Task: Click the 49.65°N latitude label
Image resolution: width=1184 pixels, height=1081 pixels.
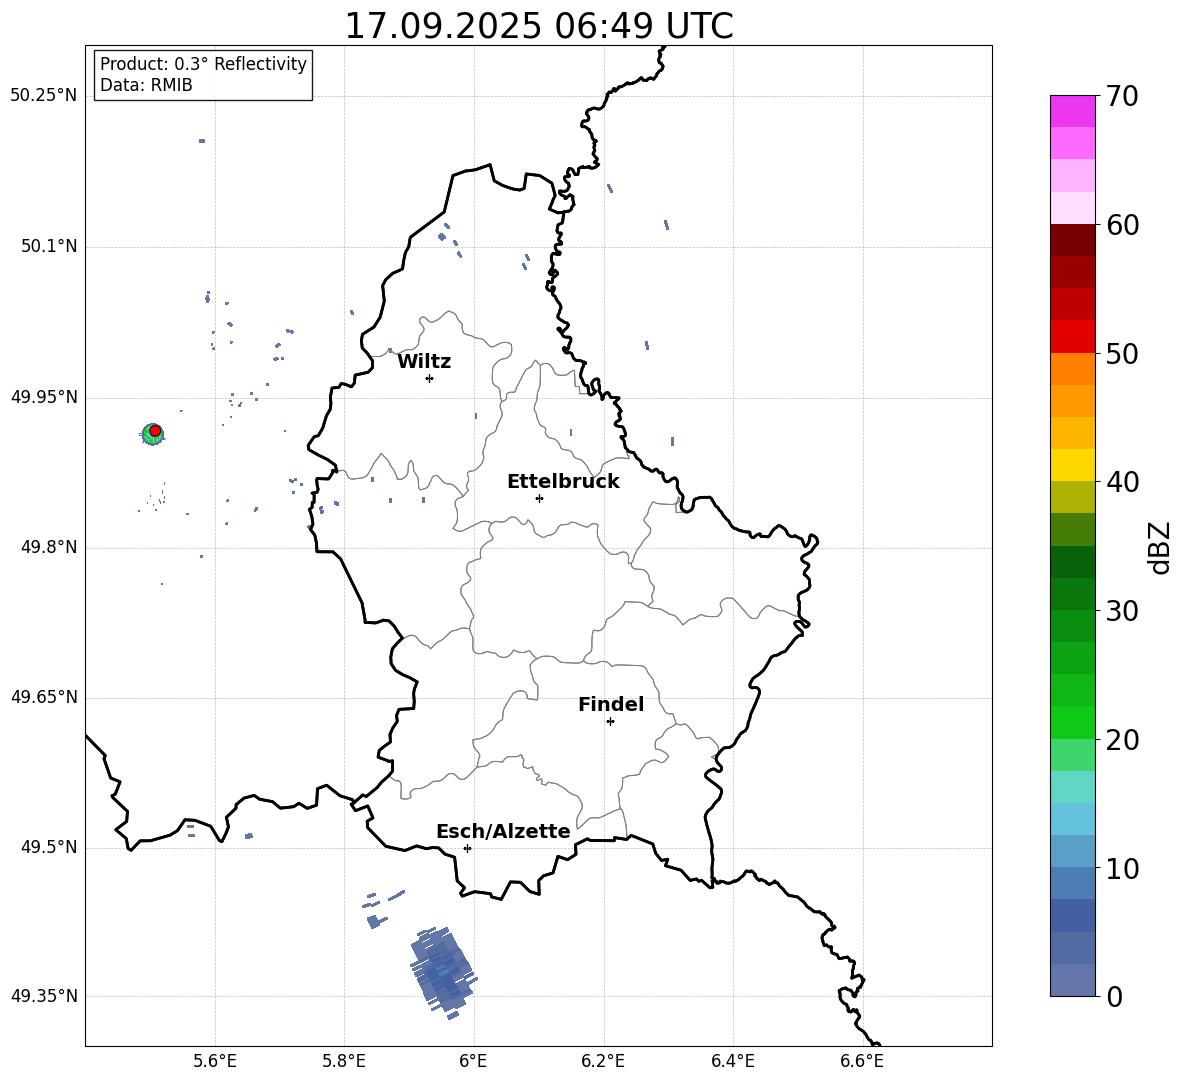Action: pos(43,696)
